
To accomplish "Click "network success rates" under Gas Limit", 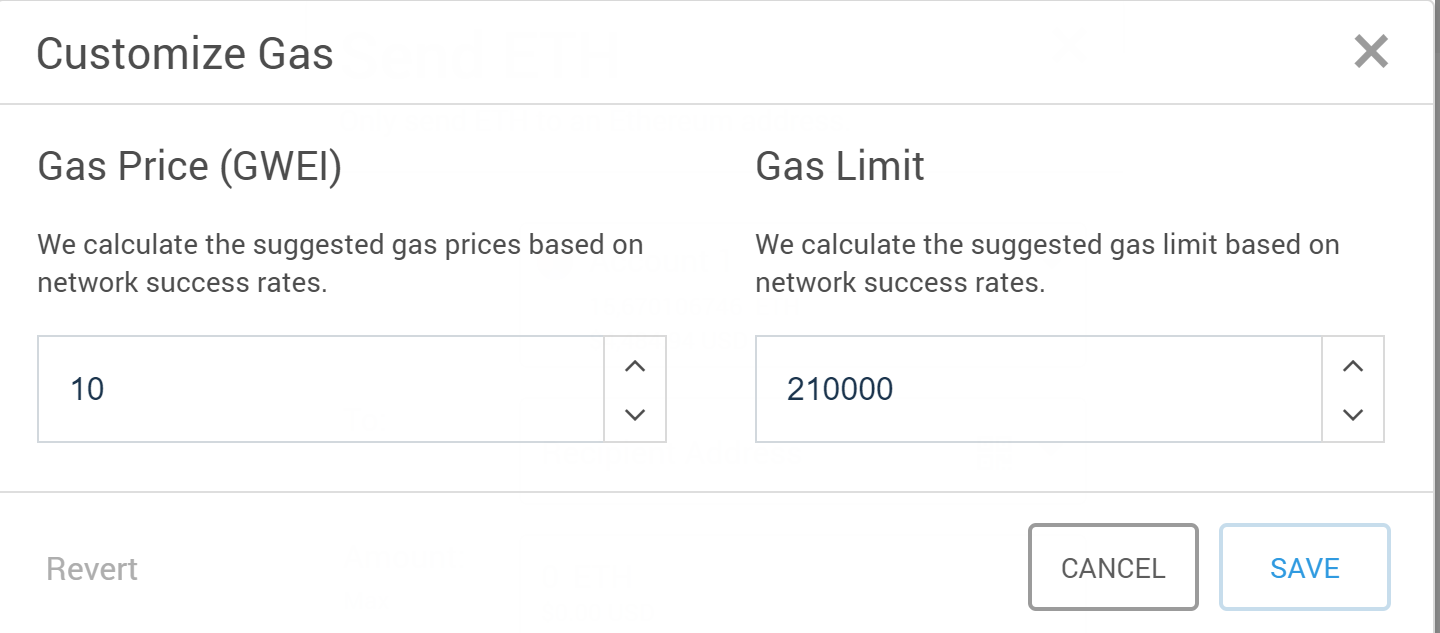I will (x=900, y=283).
